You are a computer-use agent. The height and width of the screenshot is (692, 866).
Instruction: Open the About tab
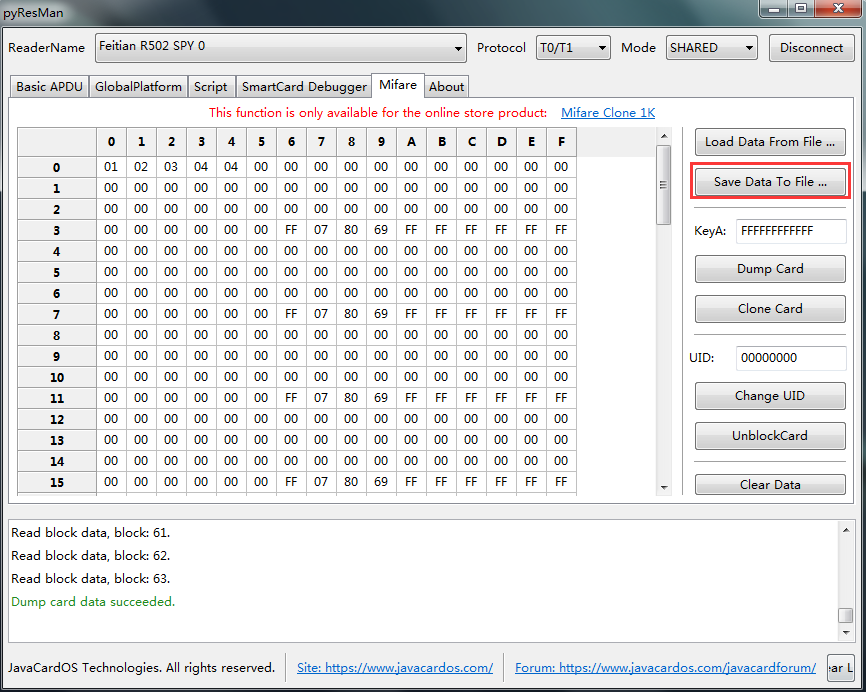(x=446, y=87)
